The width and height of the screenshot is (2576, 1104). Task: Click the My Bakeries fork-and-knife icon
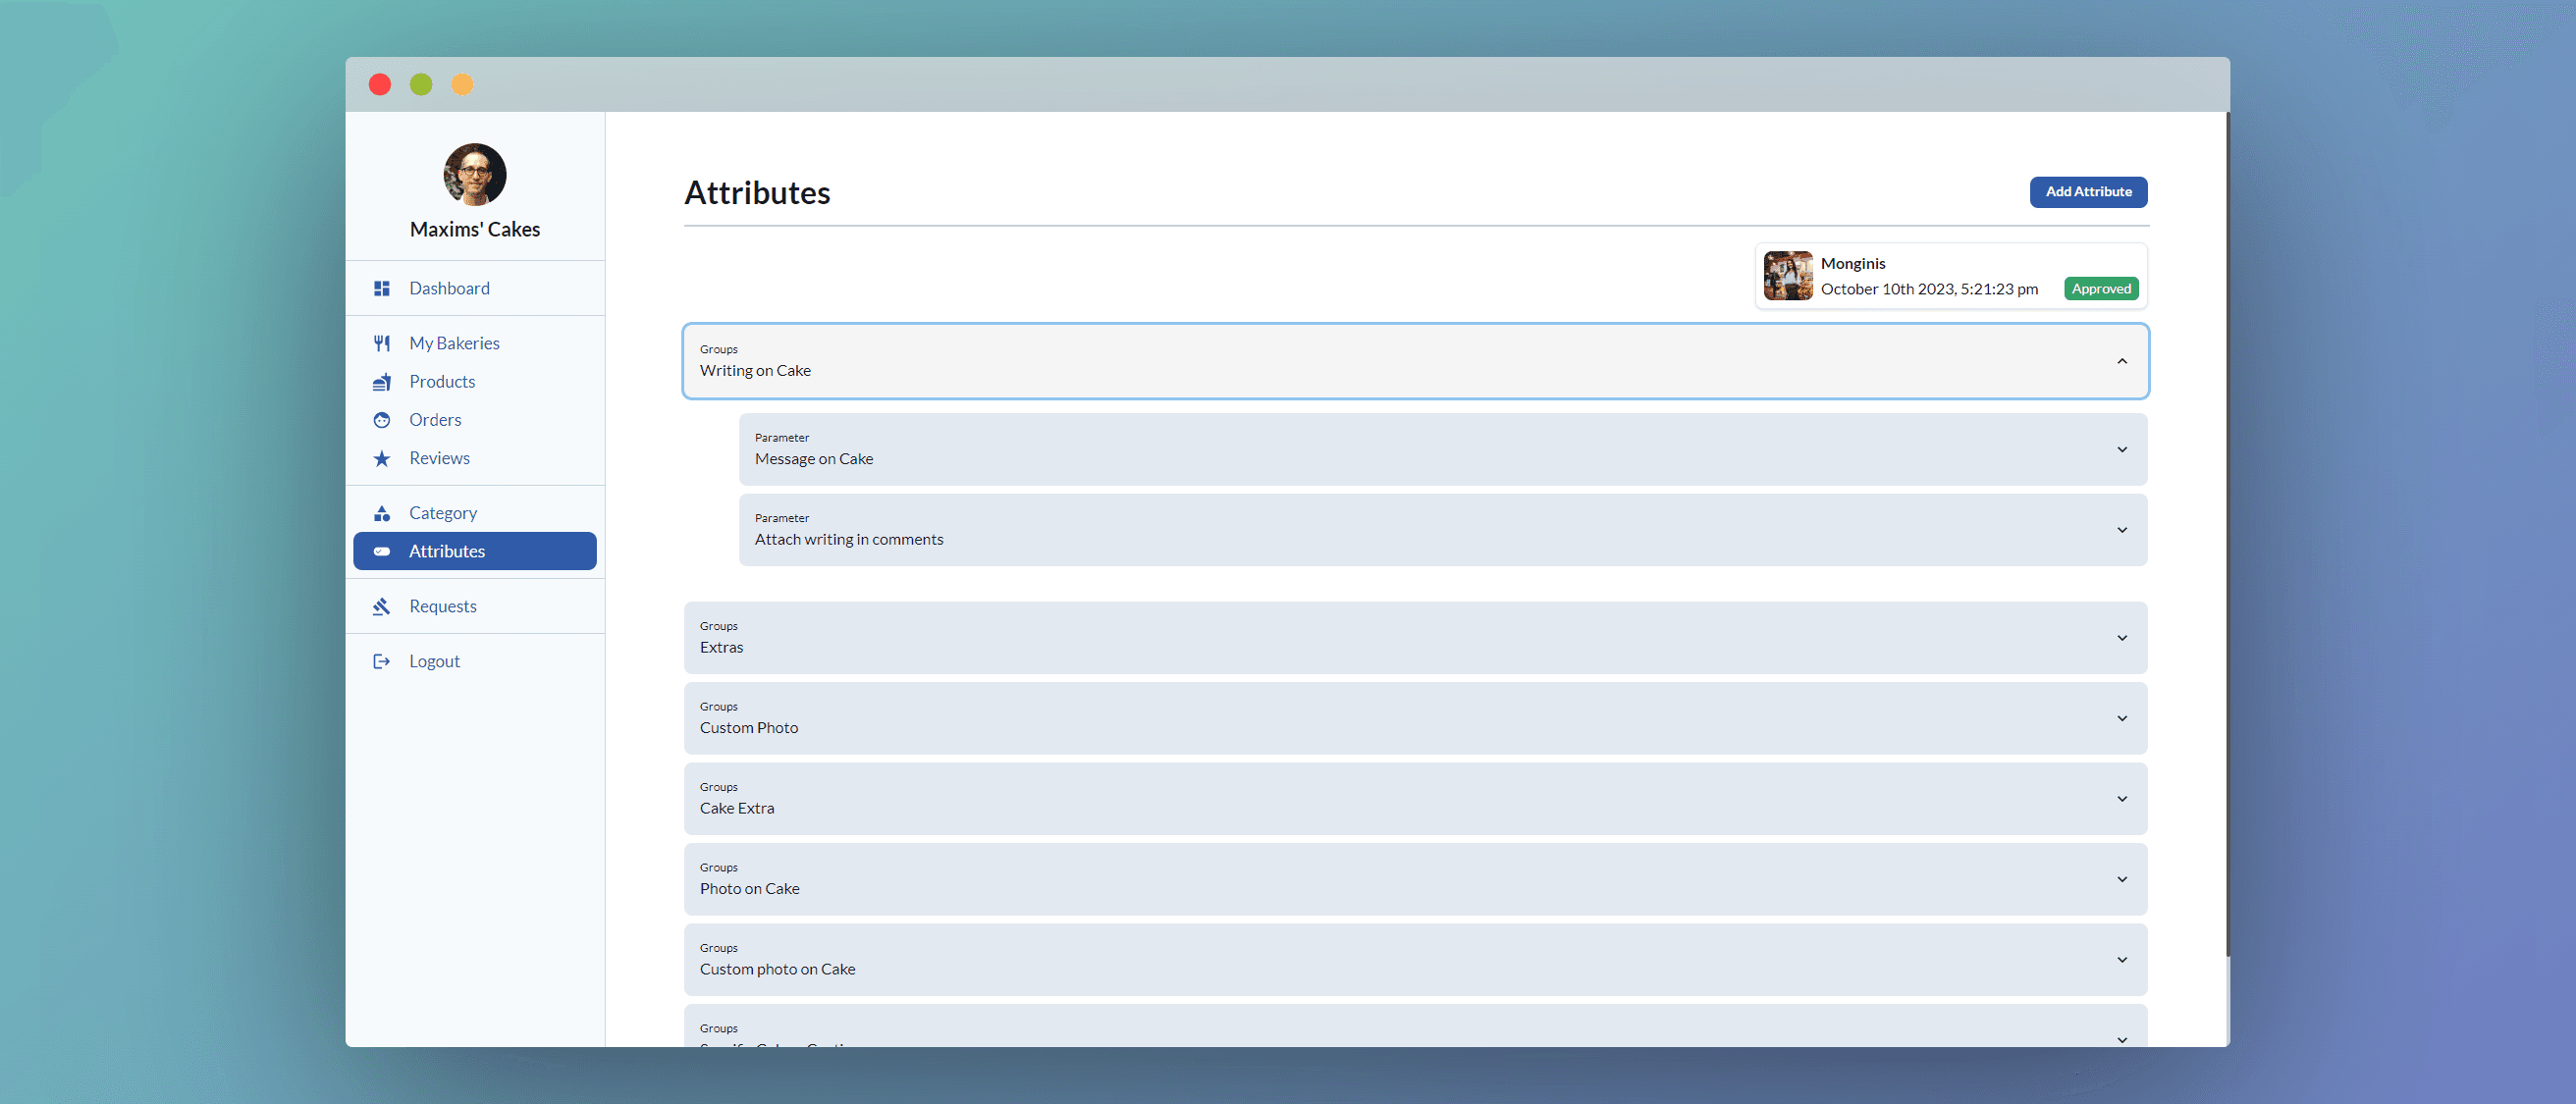[x=381, y=343]
